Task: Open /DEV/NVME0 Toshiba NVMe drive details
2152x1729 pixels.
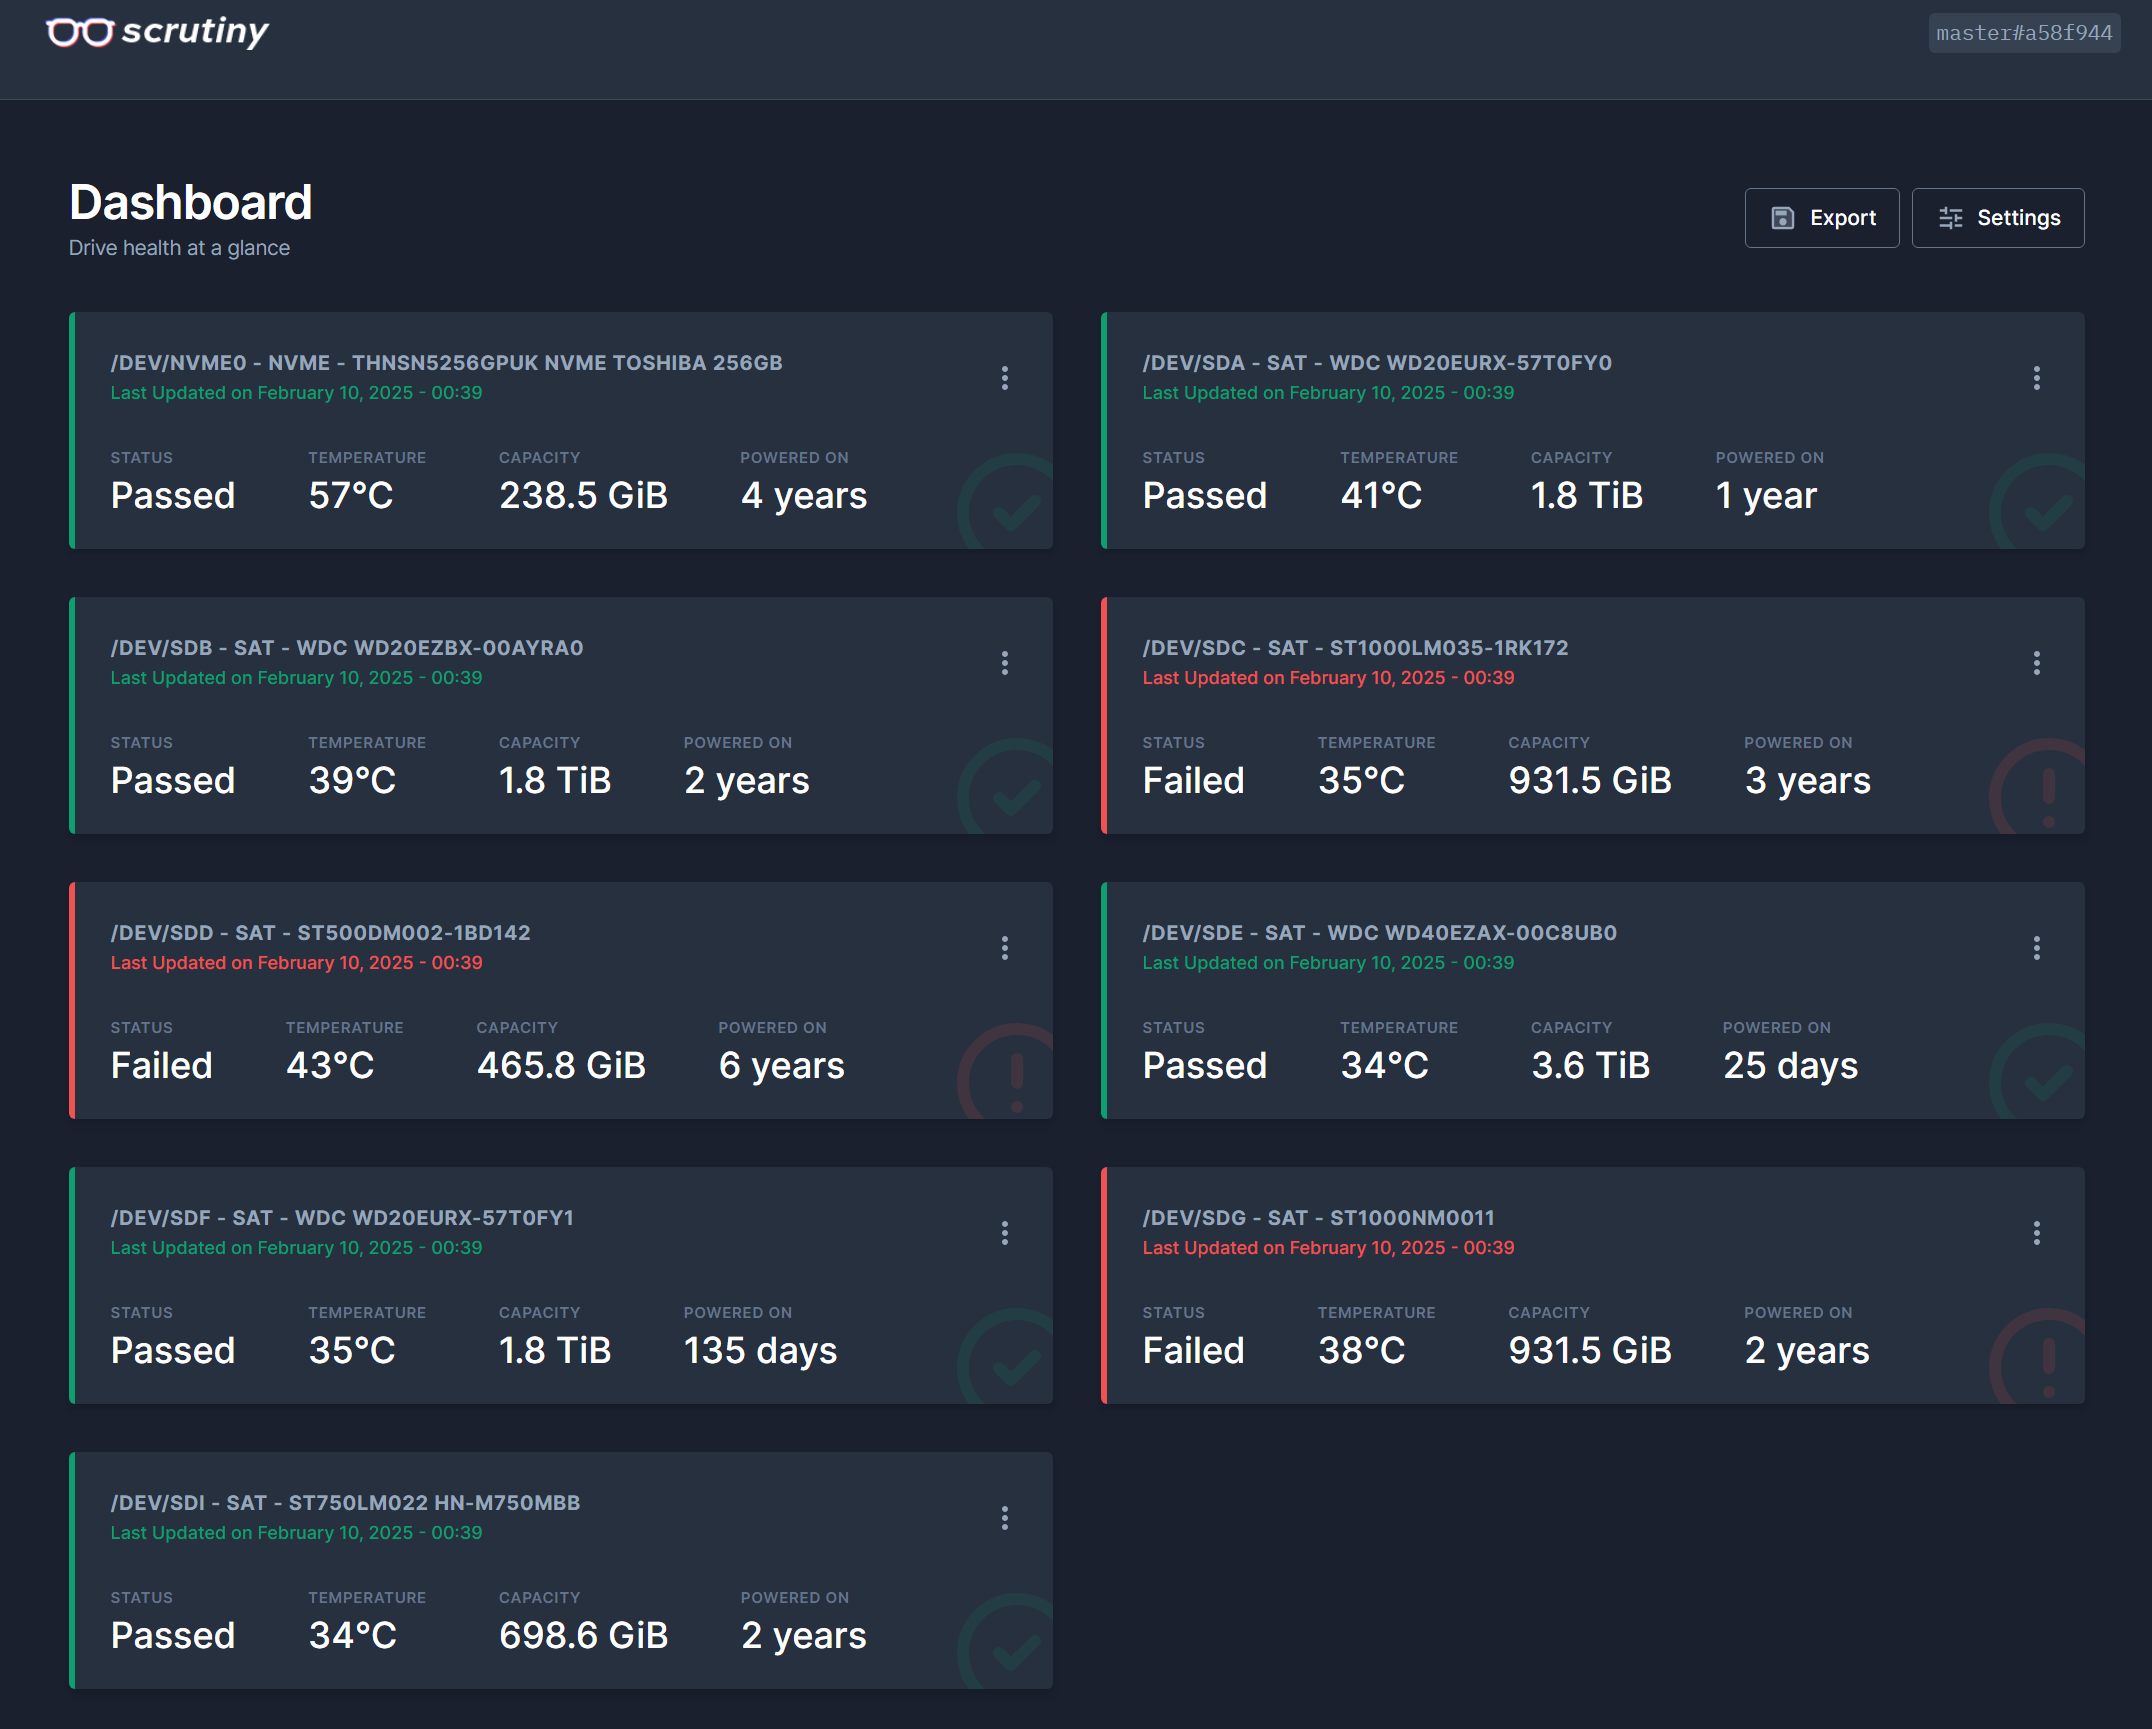Action: (x=446, y=363)
